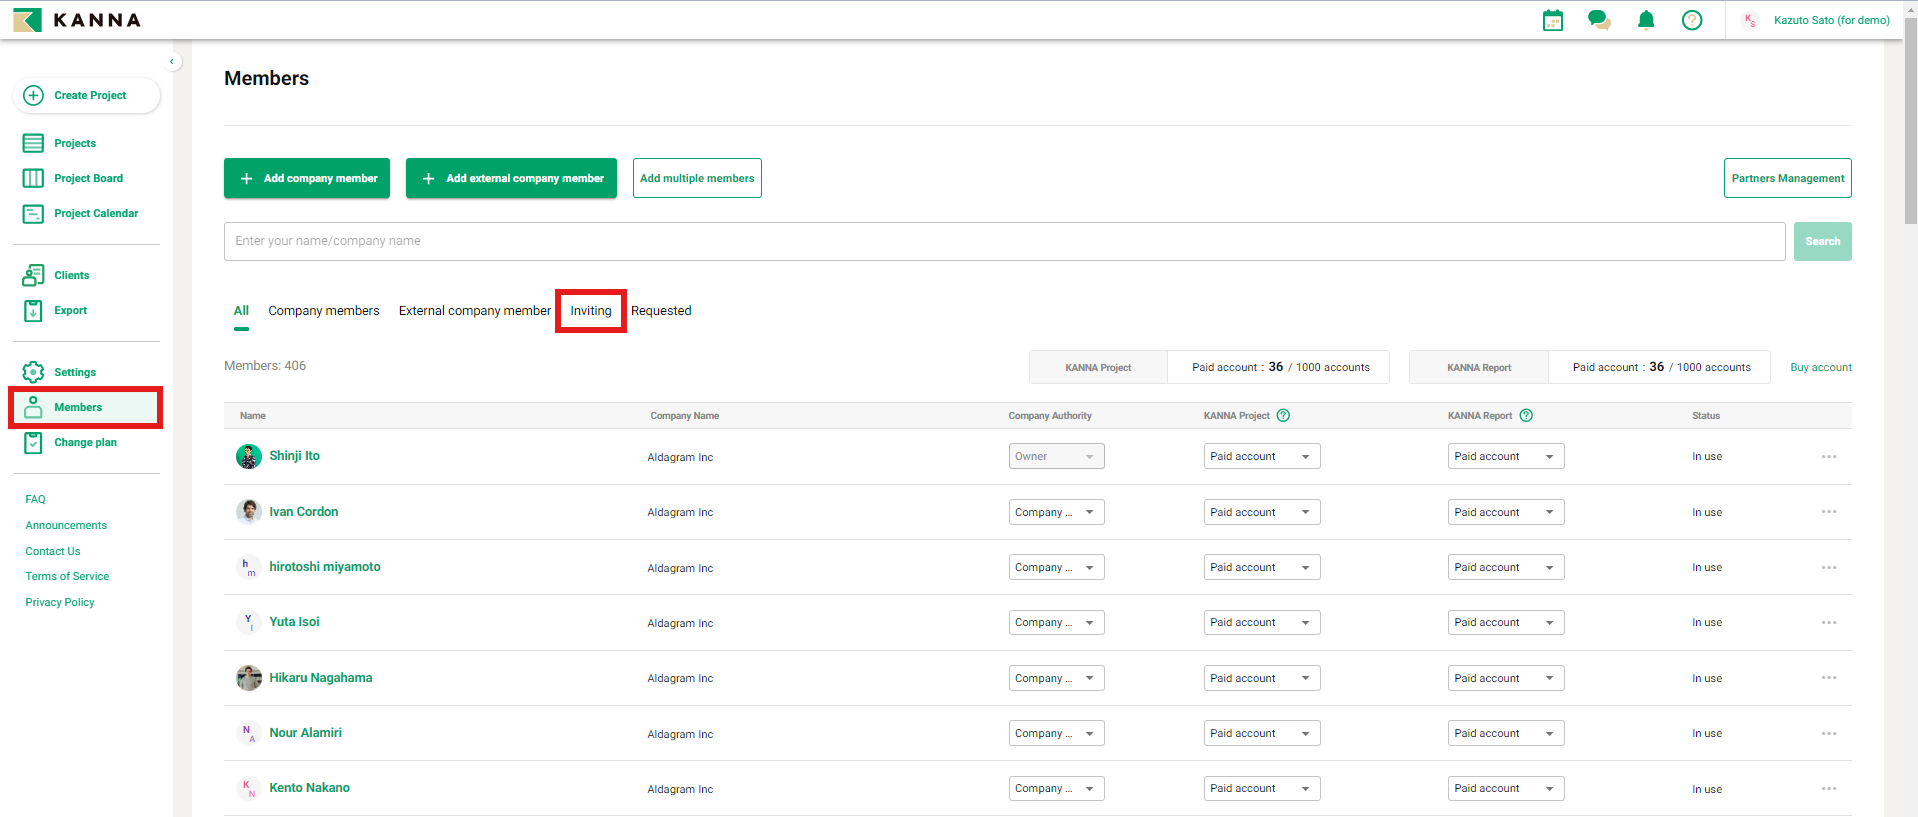Open the help question mark icon

[x=1691, y=20]
